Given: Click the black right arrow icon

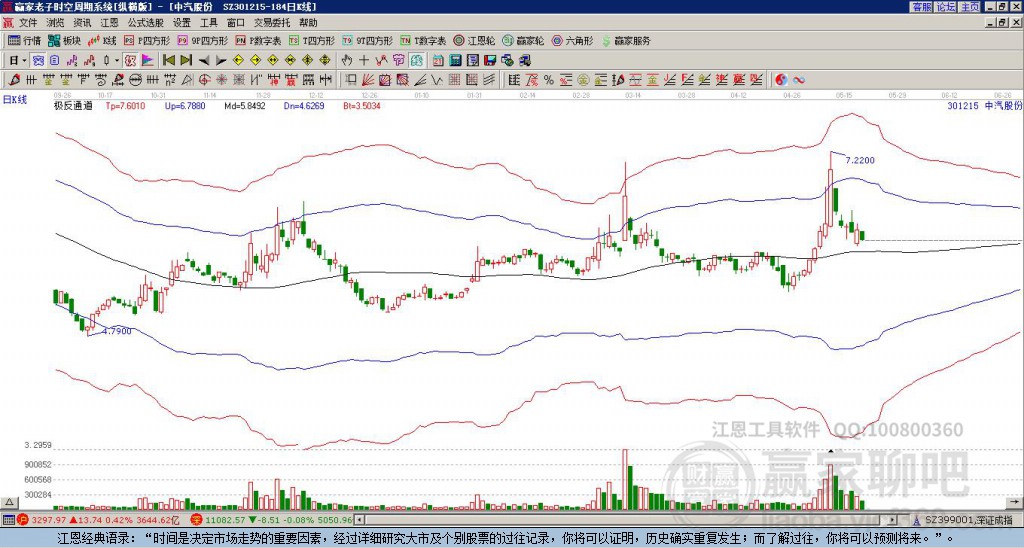Looking at the screenshot, I should click(221, 61).
